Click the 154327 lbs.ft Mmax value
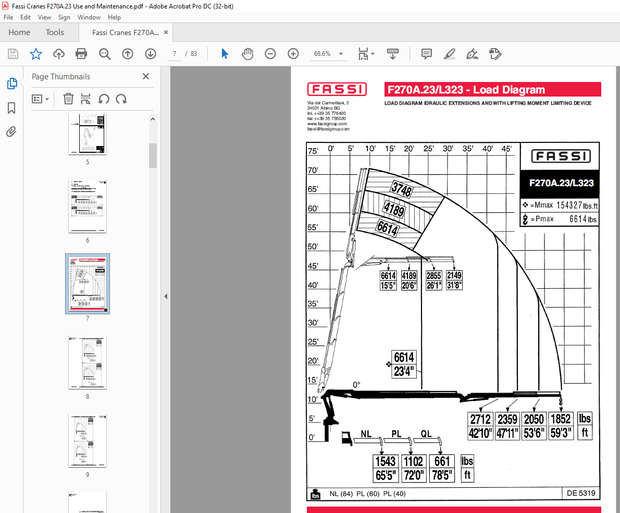The width and height of the screenshot is (620, 513). coord(577,205)
